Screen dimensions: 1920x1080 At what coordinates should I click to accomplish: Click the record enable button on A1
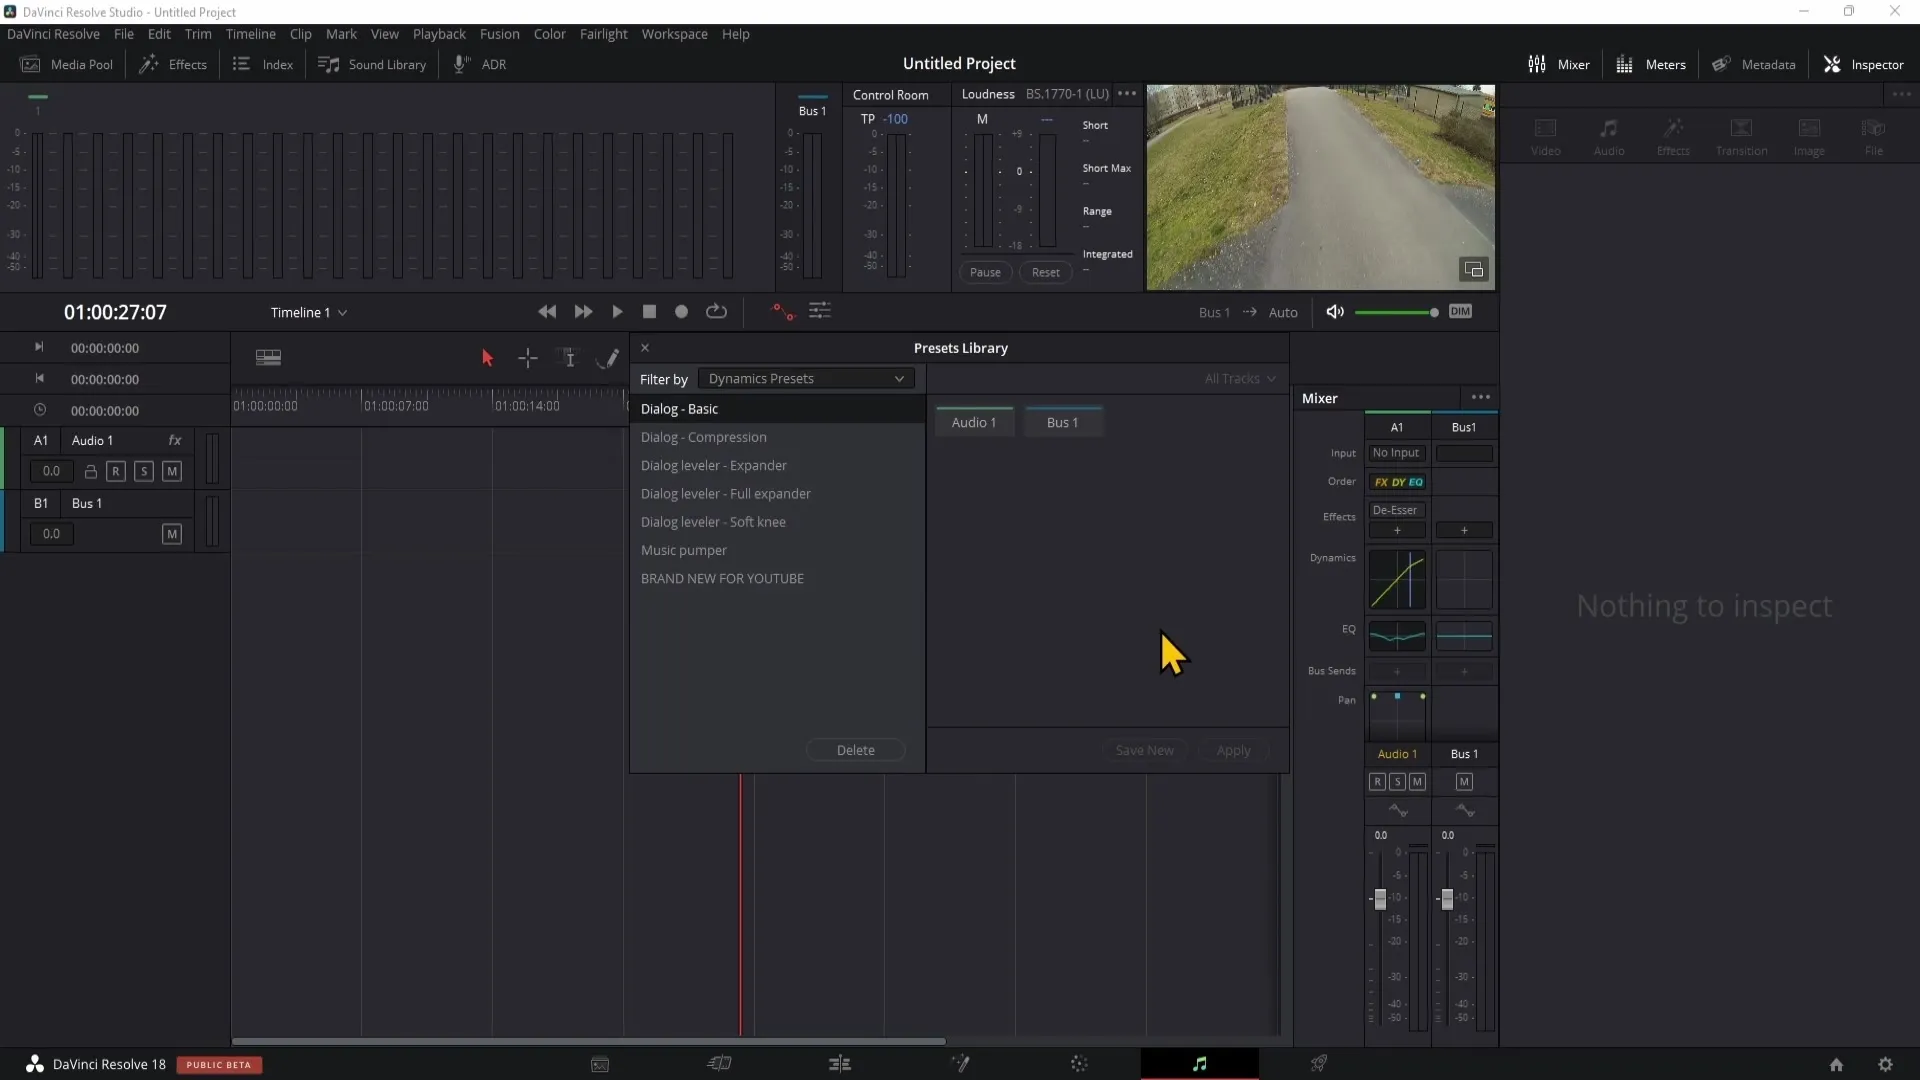[116, 471]
